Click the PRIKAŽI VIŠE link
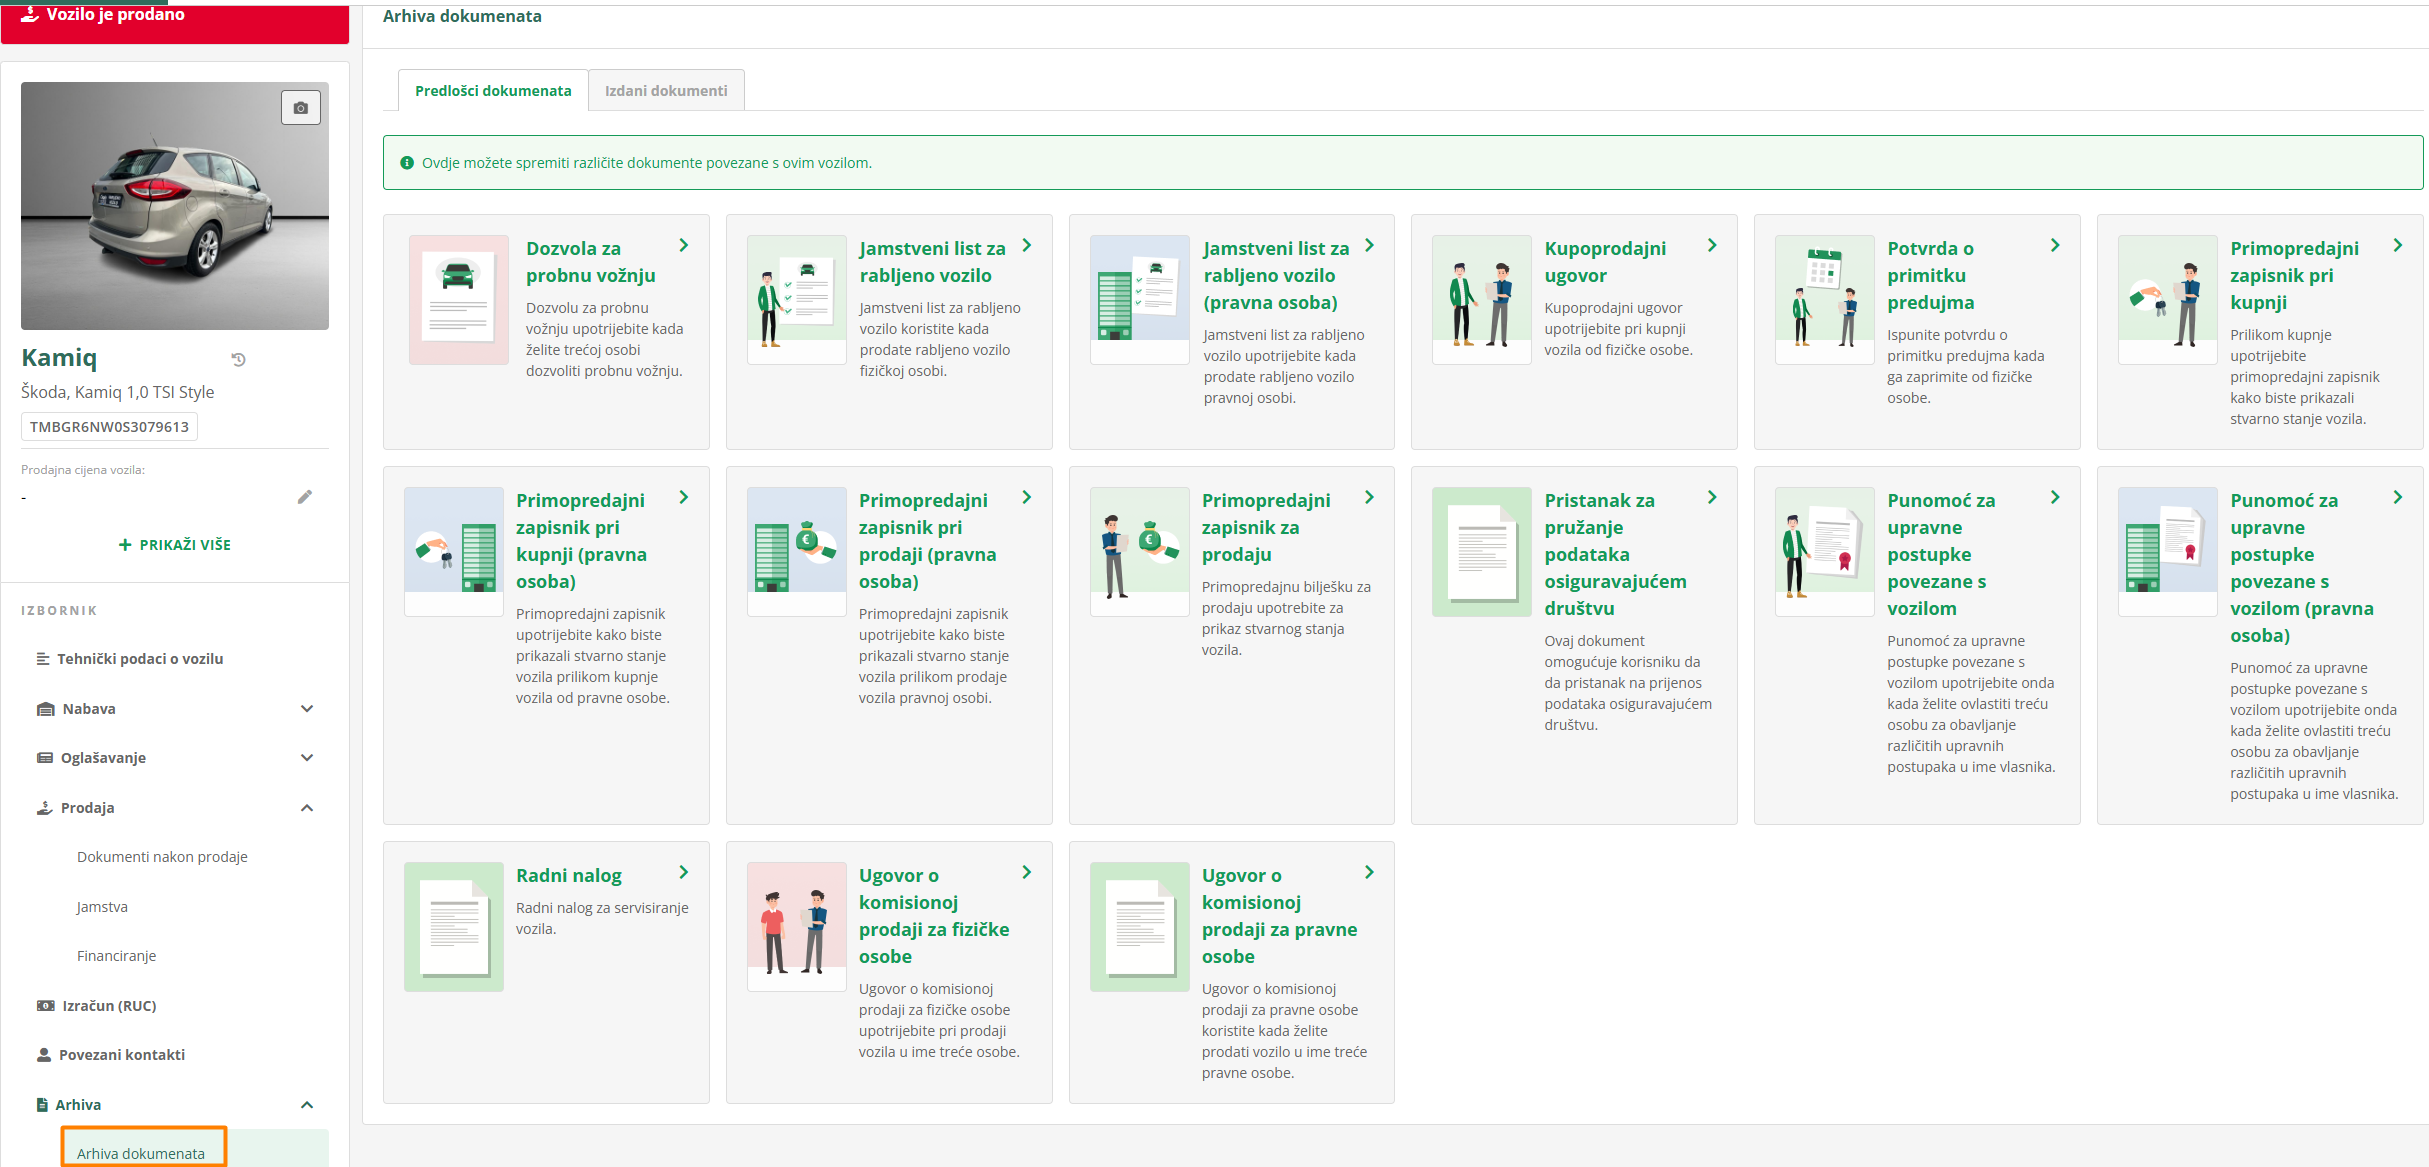The width and height of the screenshot is (2429, 1167). point(175,545)
